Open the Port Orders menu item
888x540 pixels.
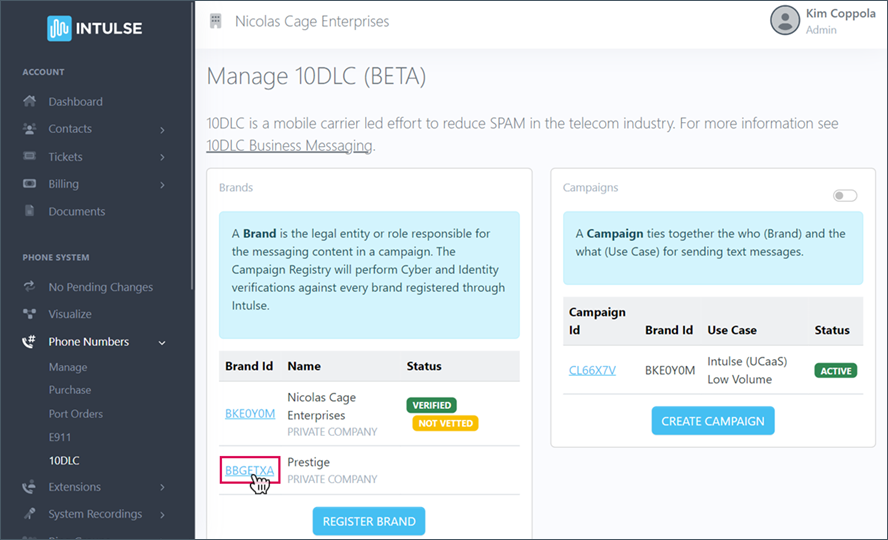[x=76, y=414]
